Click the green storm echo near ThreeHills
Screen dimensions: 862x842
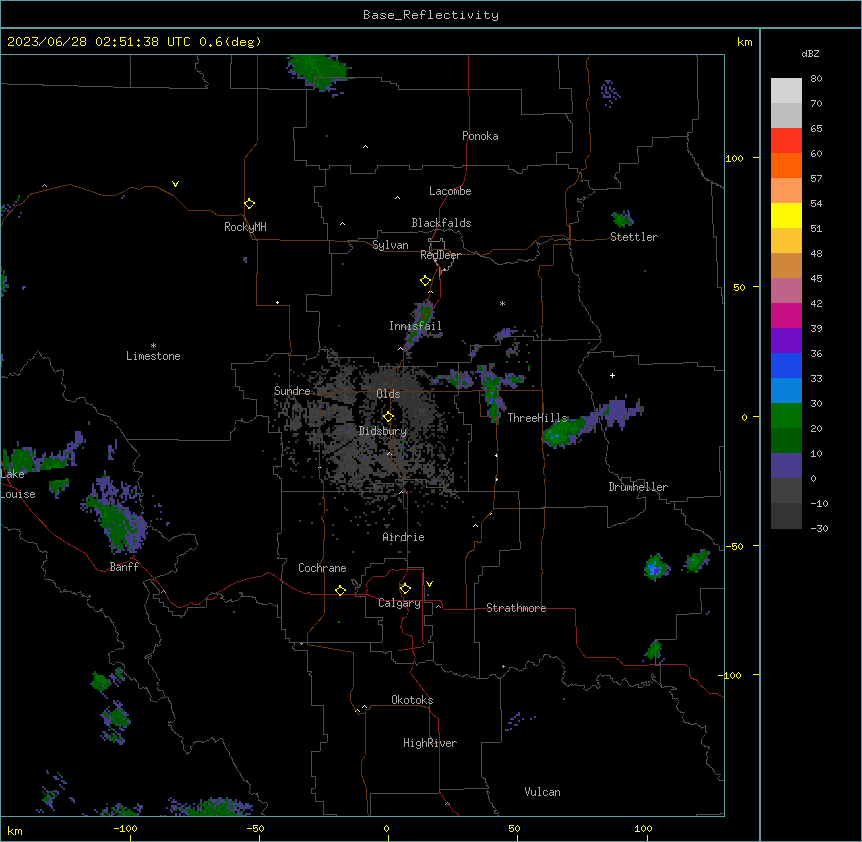tap(565, 431)
